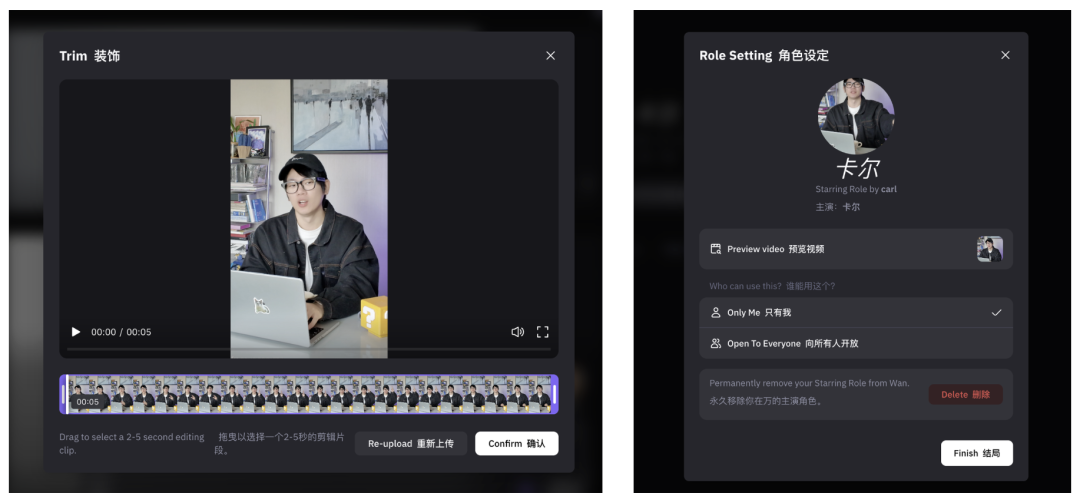Confirm the trimmed clip
The height and width of the screenshot is (503, 1080).
[x=516, y=443]
